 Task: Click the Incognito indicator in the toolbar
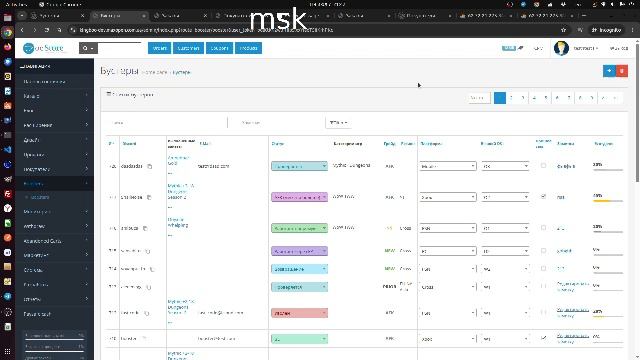click(606, 30)
